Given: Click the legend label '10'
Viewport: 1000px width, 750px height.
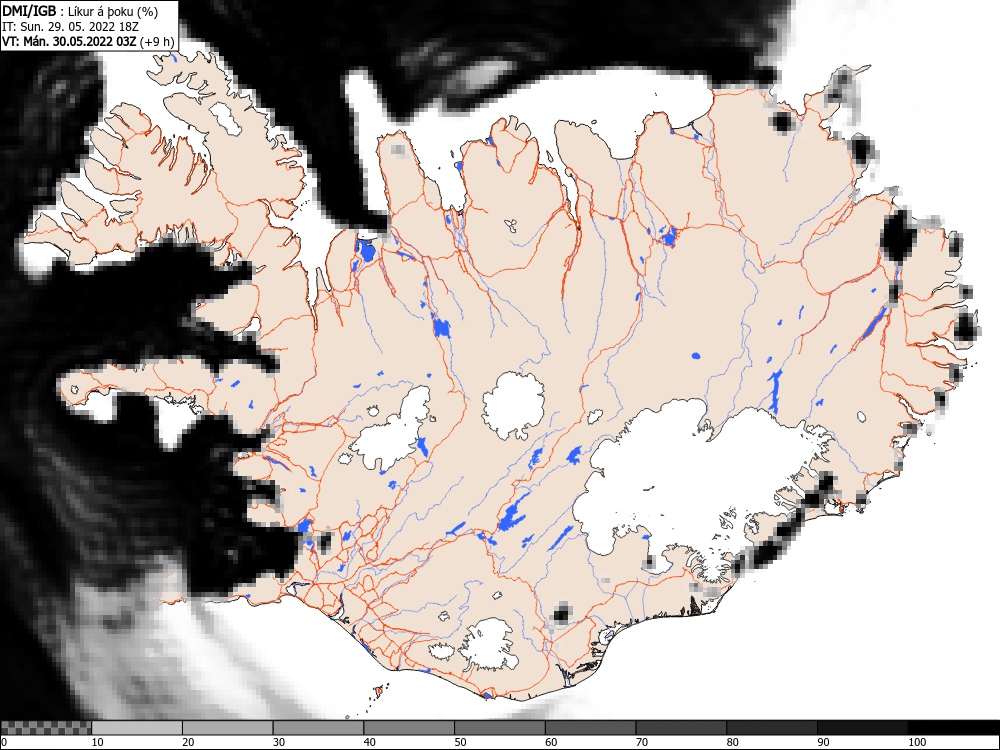Looking at the screenshot, I should [98, 742].
